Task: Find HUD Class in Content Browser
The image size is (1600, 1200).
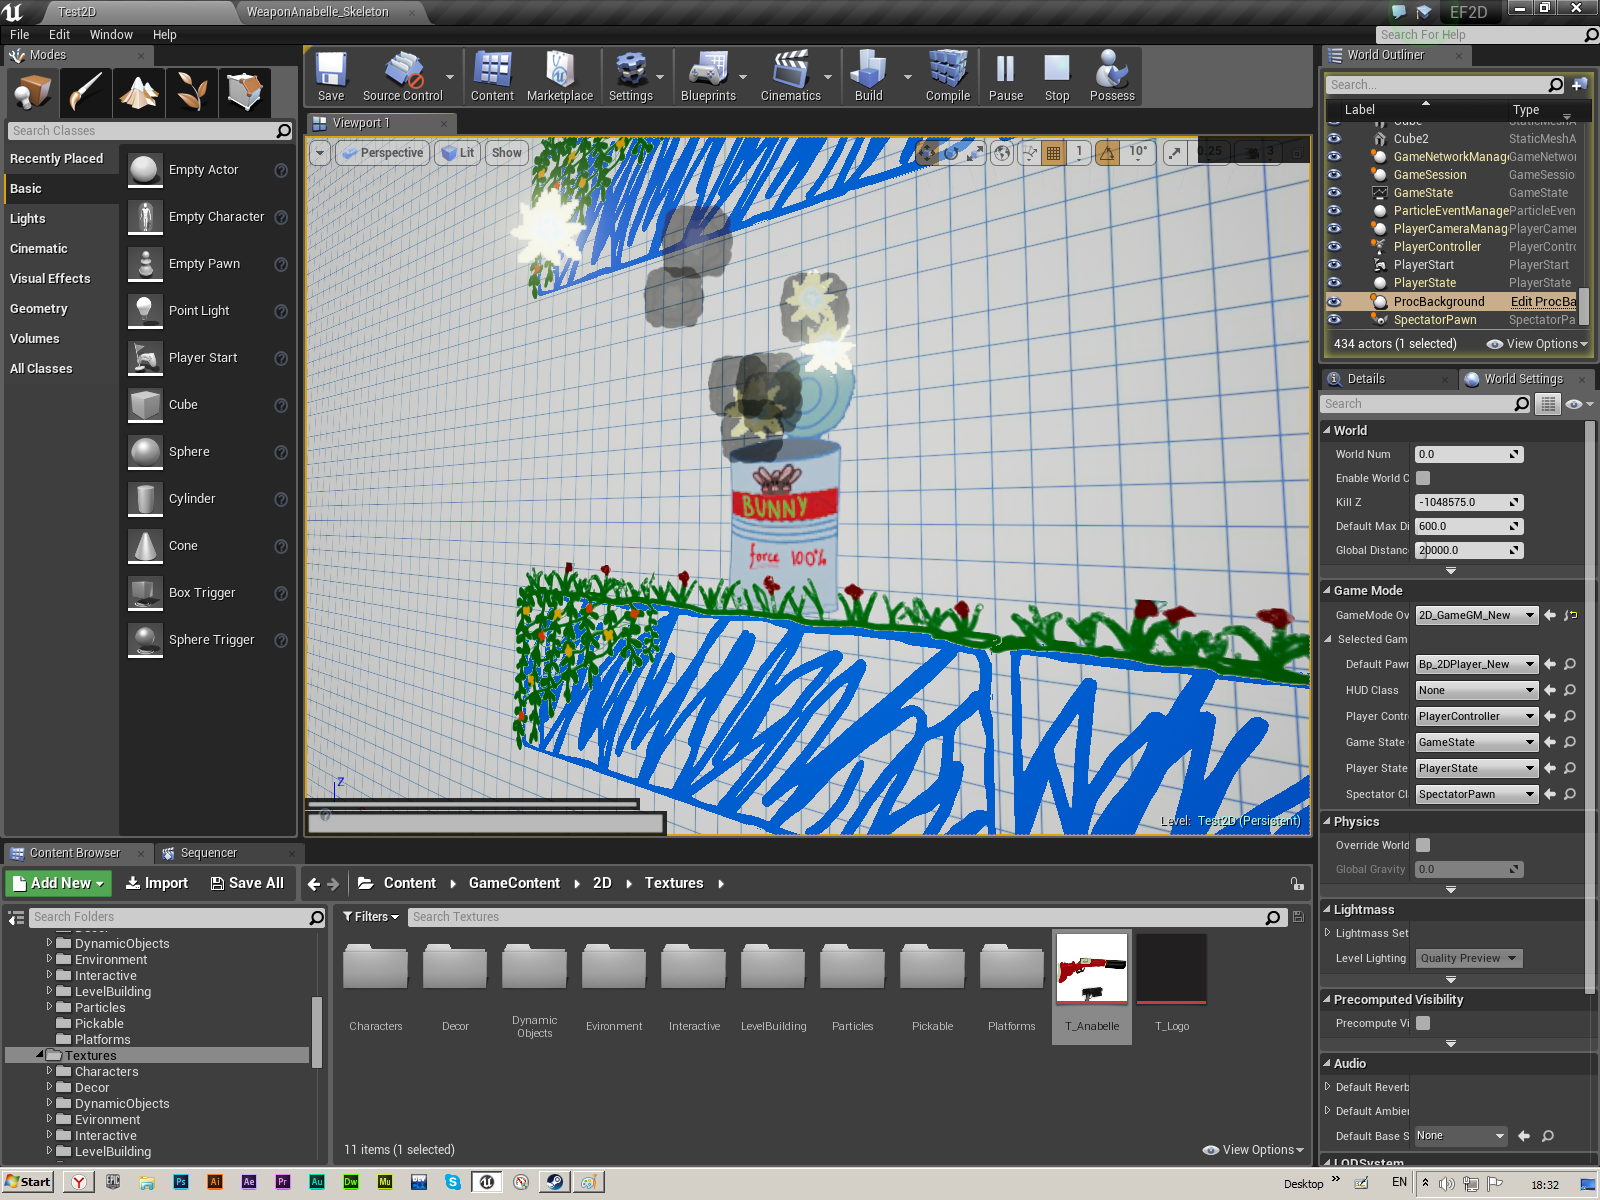Action: tap(1570, 690)
